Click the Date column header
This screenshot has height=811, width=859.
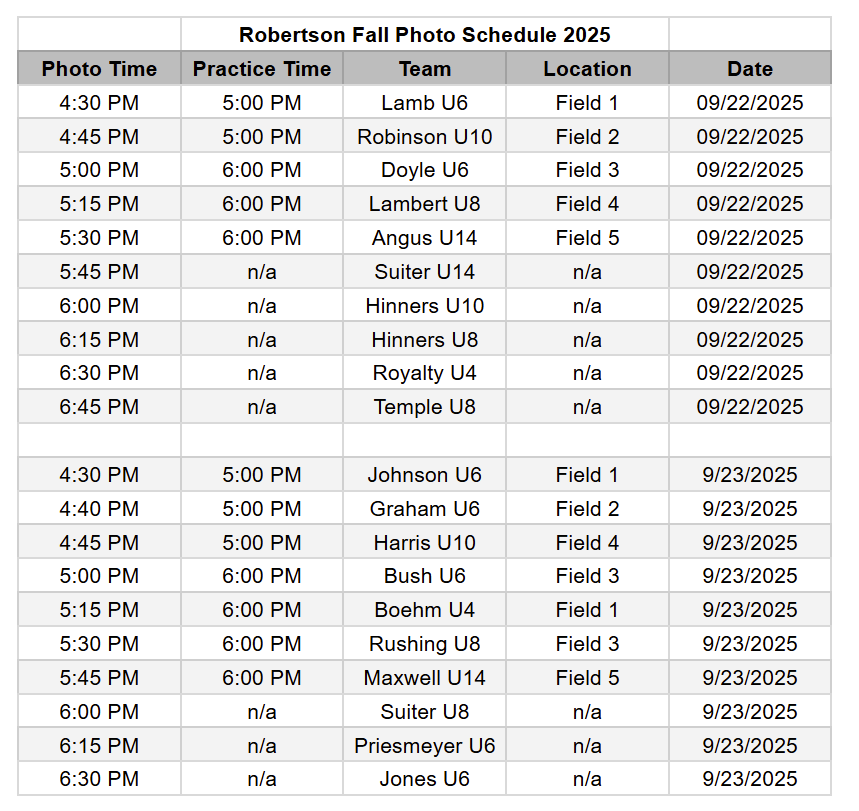749,69
